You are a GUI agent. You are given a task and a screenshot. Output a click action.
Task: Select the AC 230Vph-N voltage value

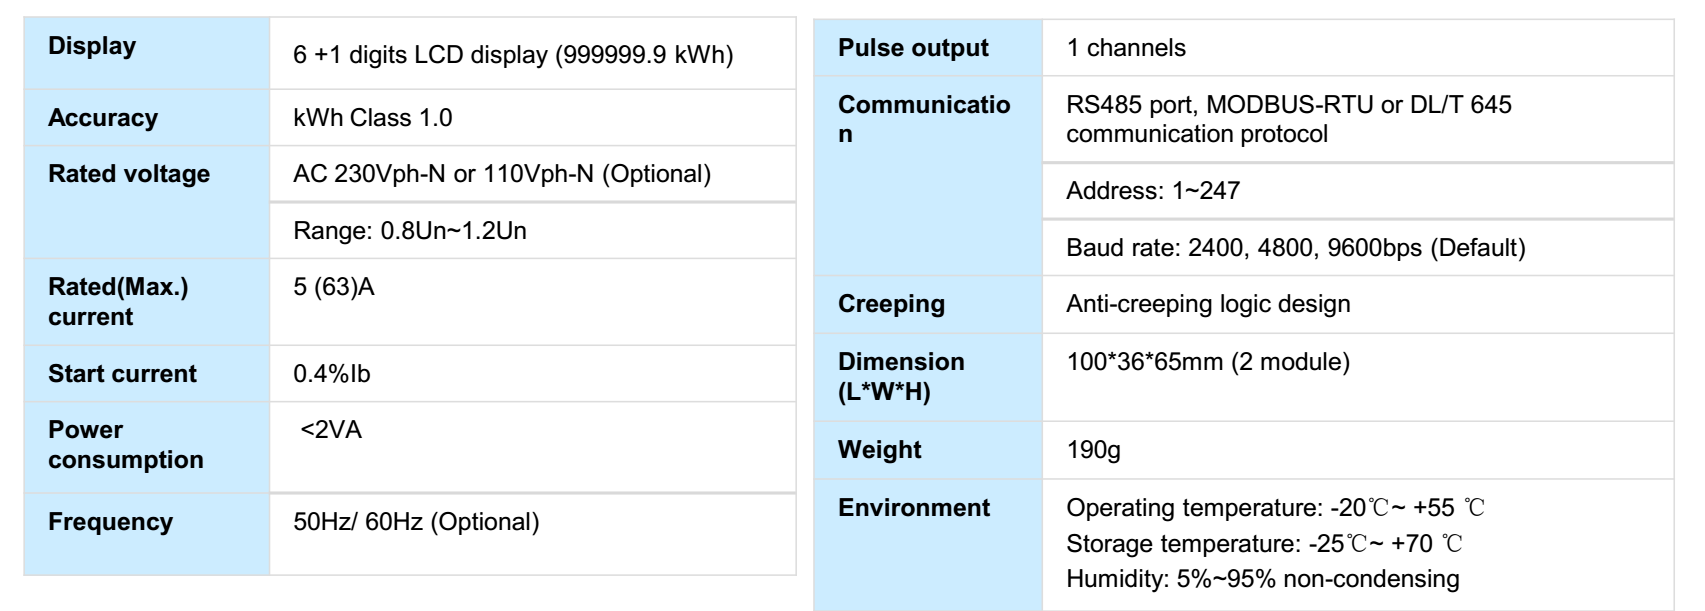502,174
